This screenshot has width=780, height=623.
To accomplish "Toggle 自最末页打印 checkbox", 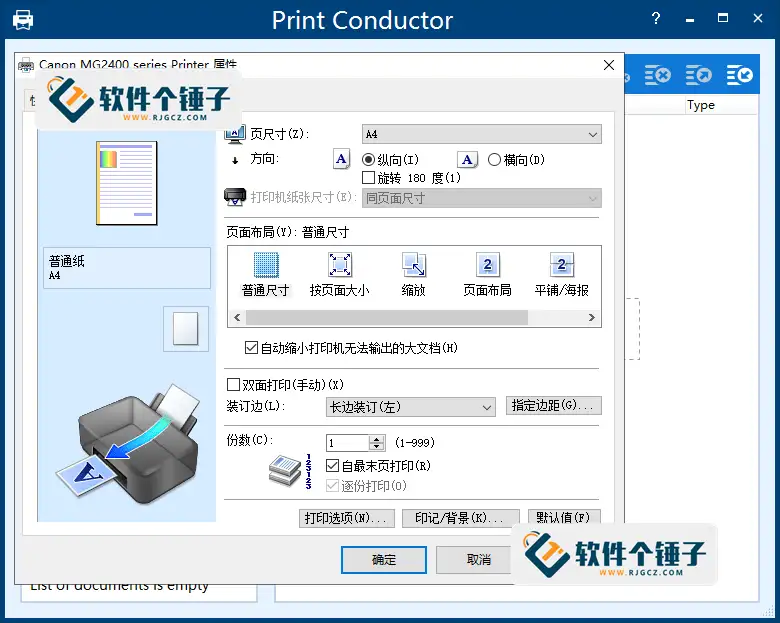I will (332, 466).
